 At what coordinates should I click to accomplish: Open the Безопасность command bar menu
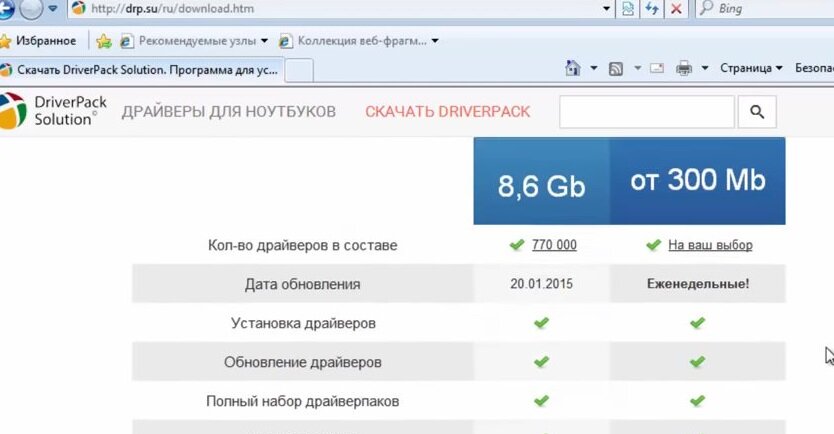pos(814,68)
